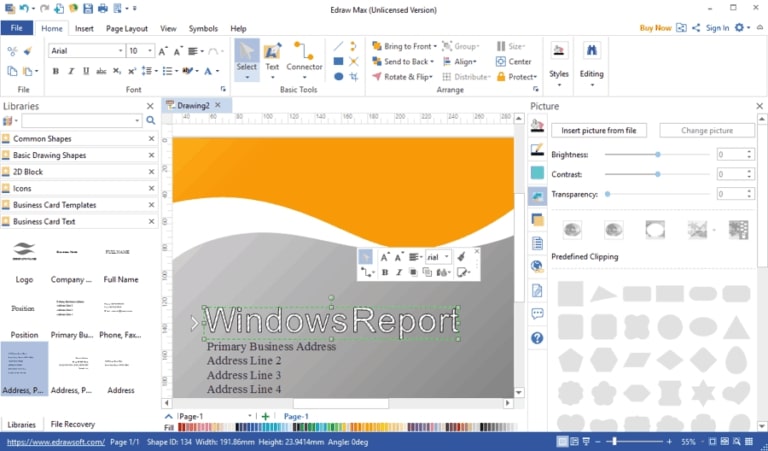Switch to the Page Layout tab
This screenshot has width=768, height=451.
[127, 28]
